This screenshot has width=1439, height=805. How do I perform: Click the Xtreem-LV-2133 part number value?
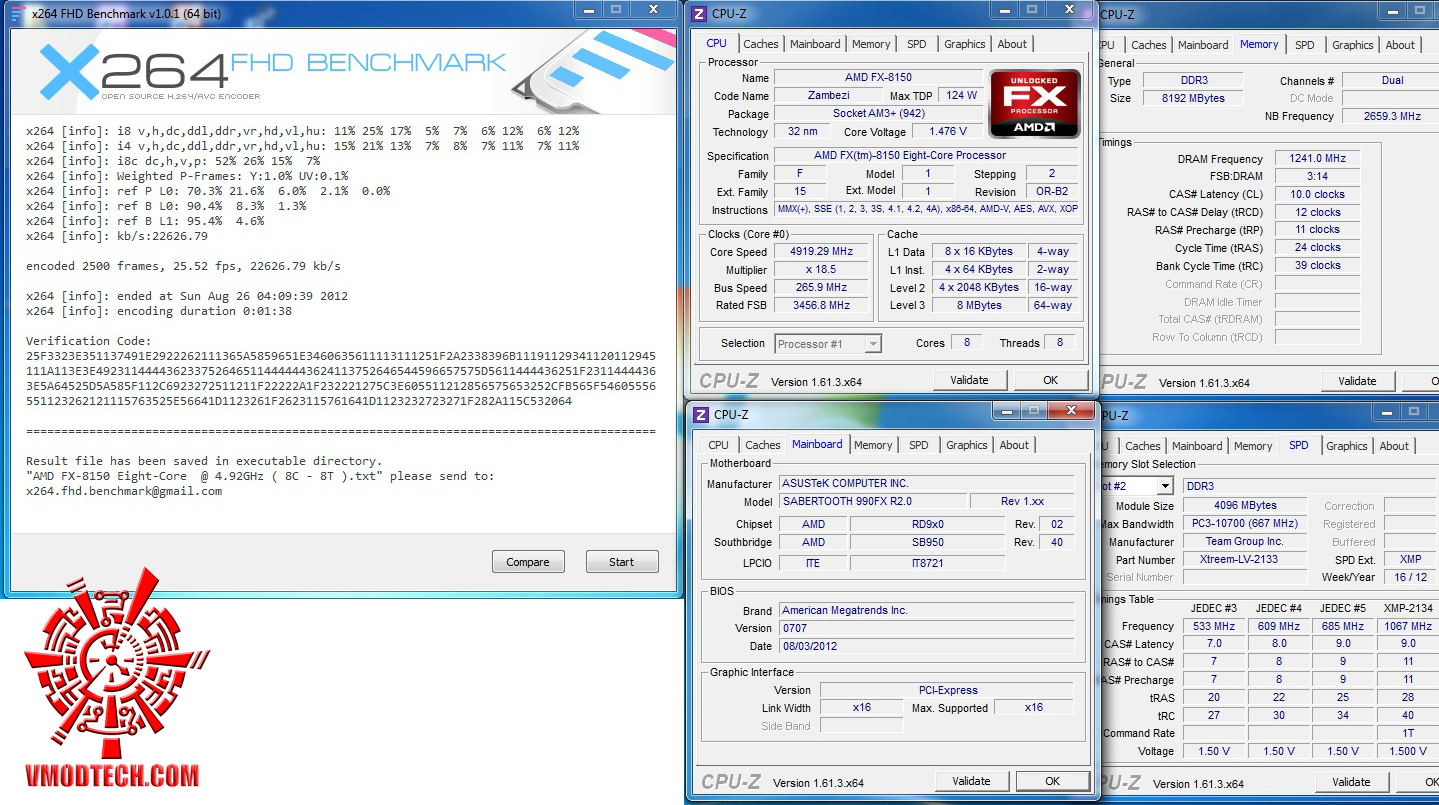point(1245,560)
